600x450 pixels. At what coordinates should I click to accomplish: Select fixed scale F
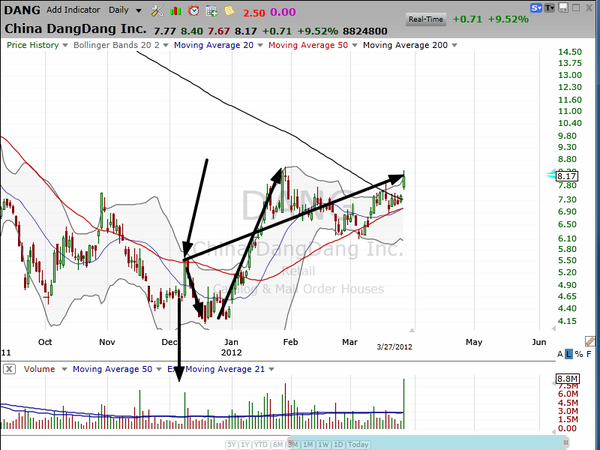tap(589, 354)
